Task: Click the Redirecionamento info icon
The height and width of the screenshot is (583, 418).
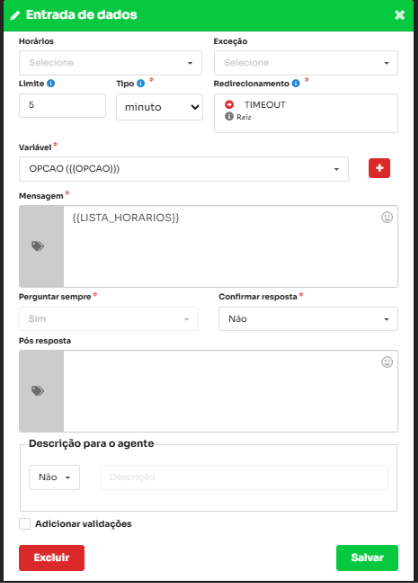Action: tap(296, 83)
